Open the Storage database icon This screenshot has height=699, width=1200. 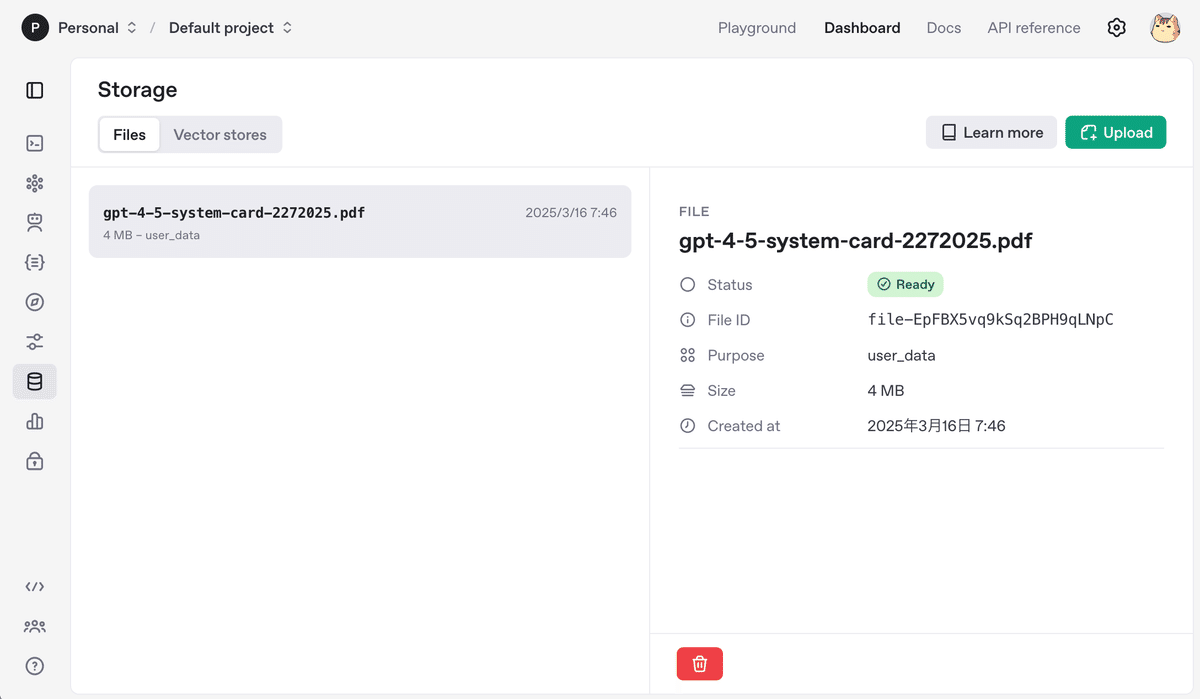(x=34, y=381)
